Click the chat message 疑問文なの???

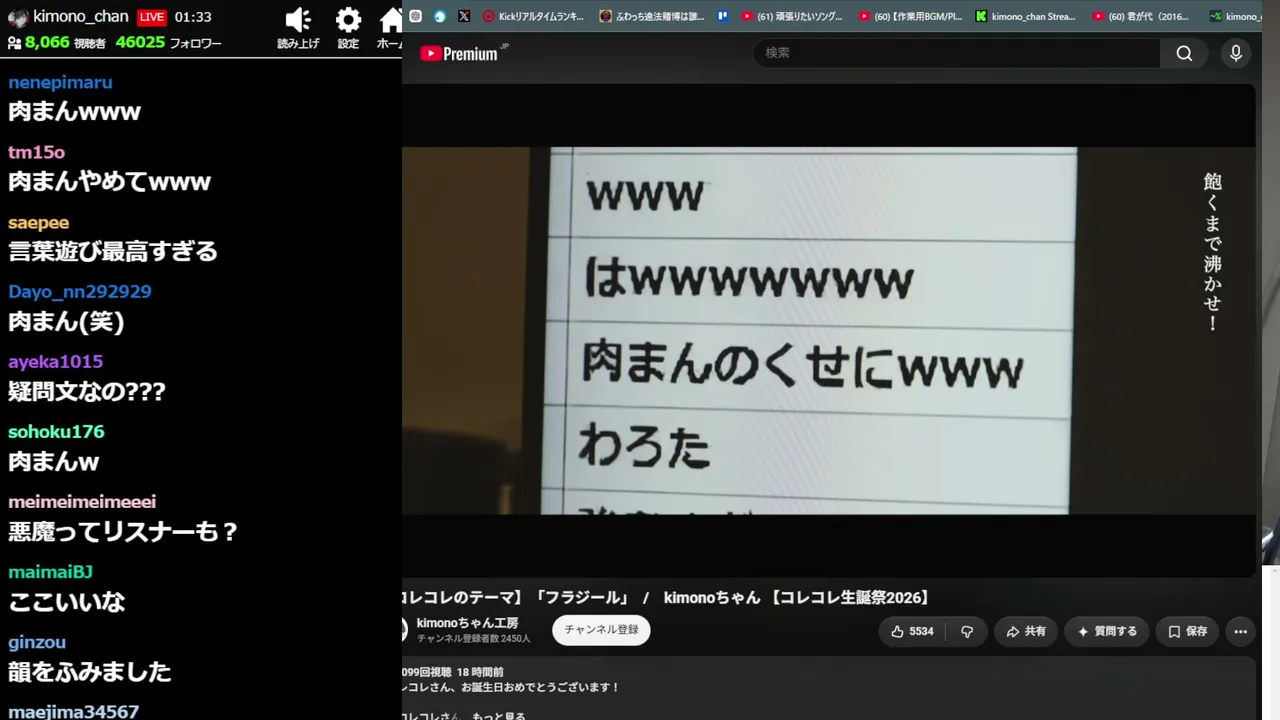click(x=87, y=392)
